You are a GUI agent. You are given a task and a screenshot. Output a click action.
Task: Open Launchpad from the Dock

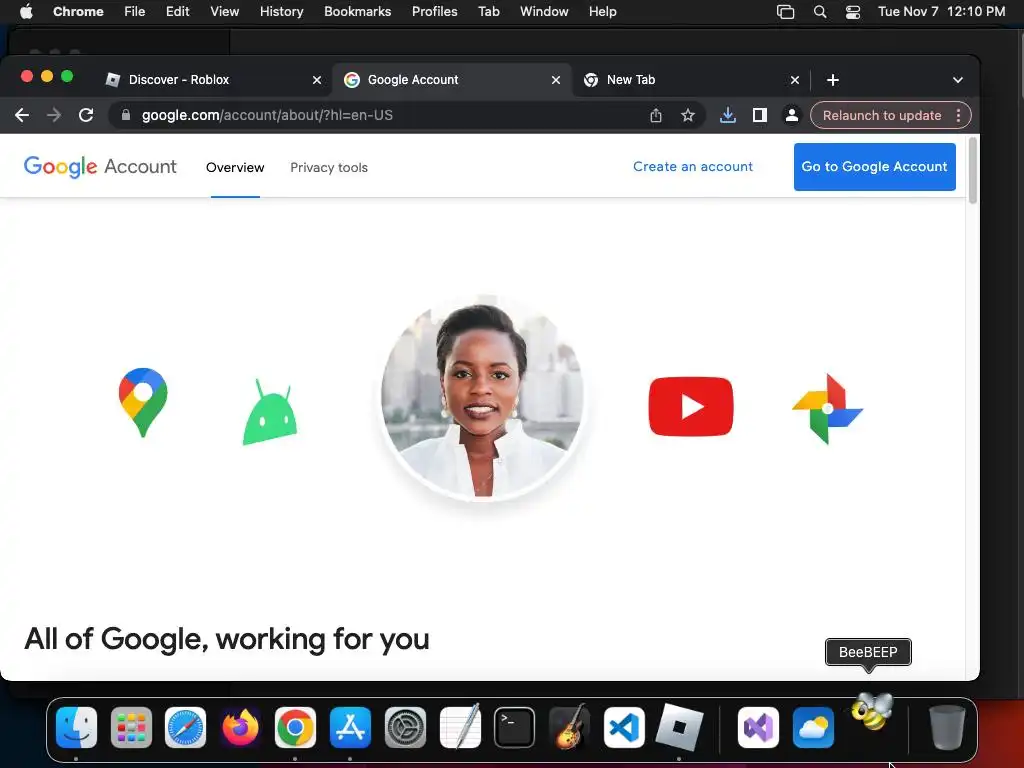point(131,728)
